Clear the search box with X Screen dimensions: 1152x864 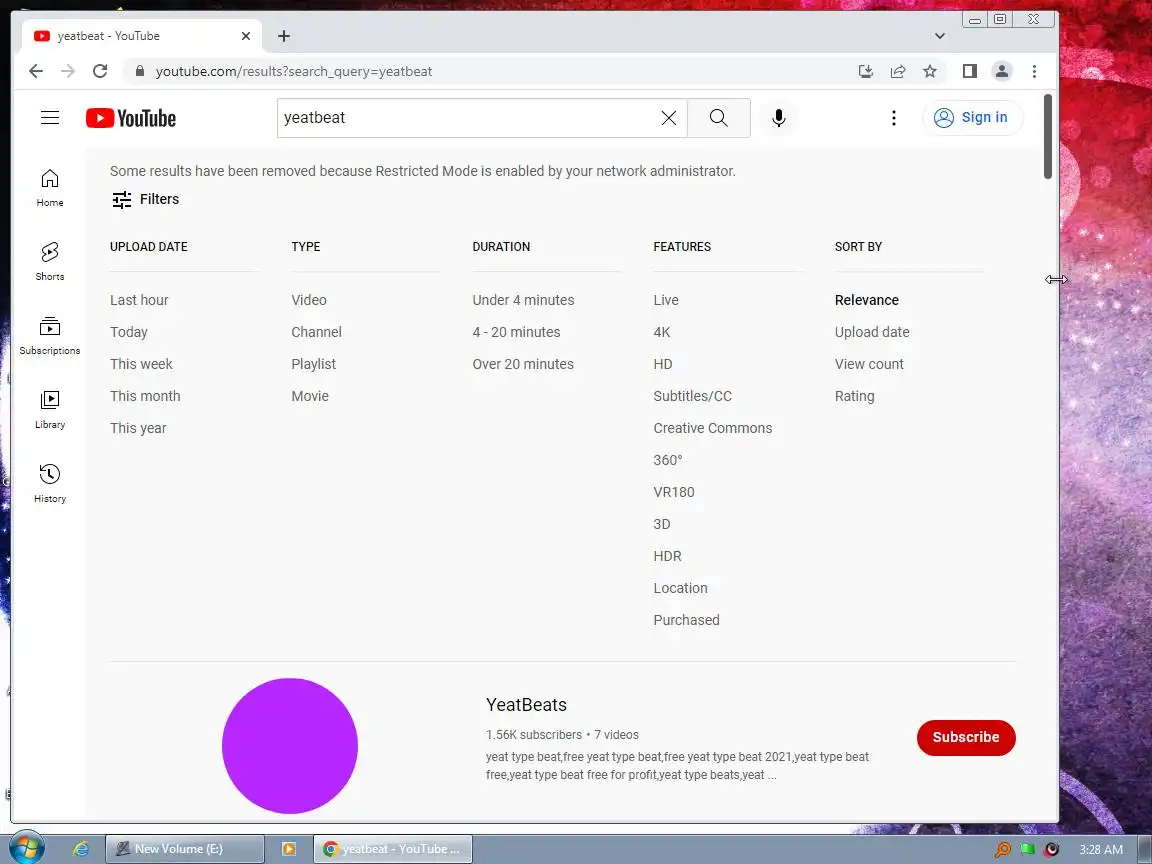coord(669,118)
